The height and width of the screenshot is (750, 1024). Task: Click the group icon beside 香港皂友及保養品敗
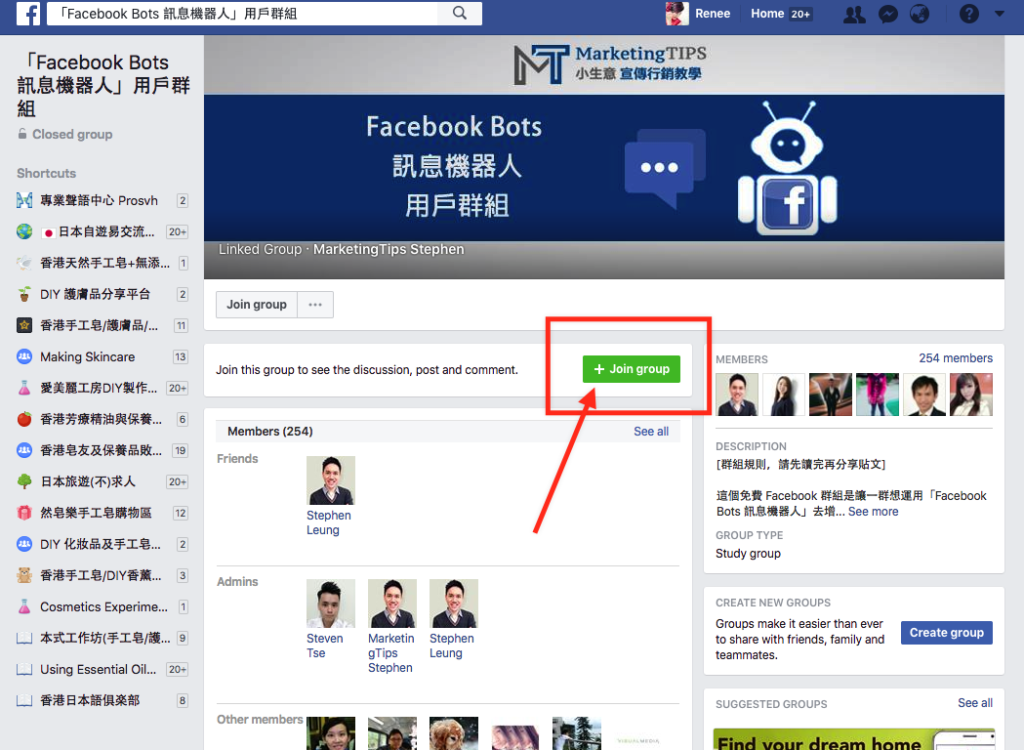click(24, 450)
